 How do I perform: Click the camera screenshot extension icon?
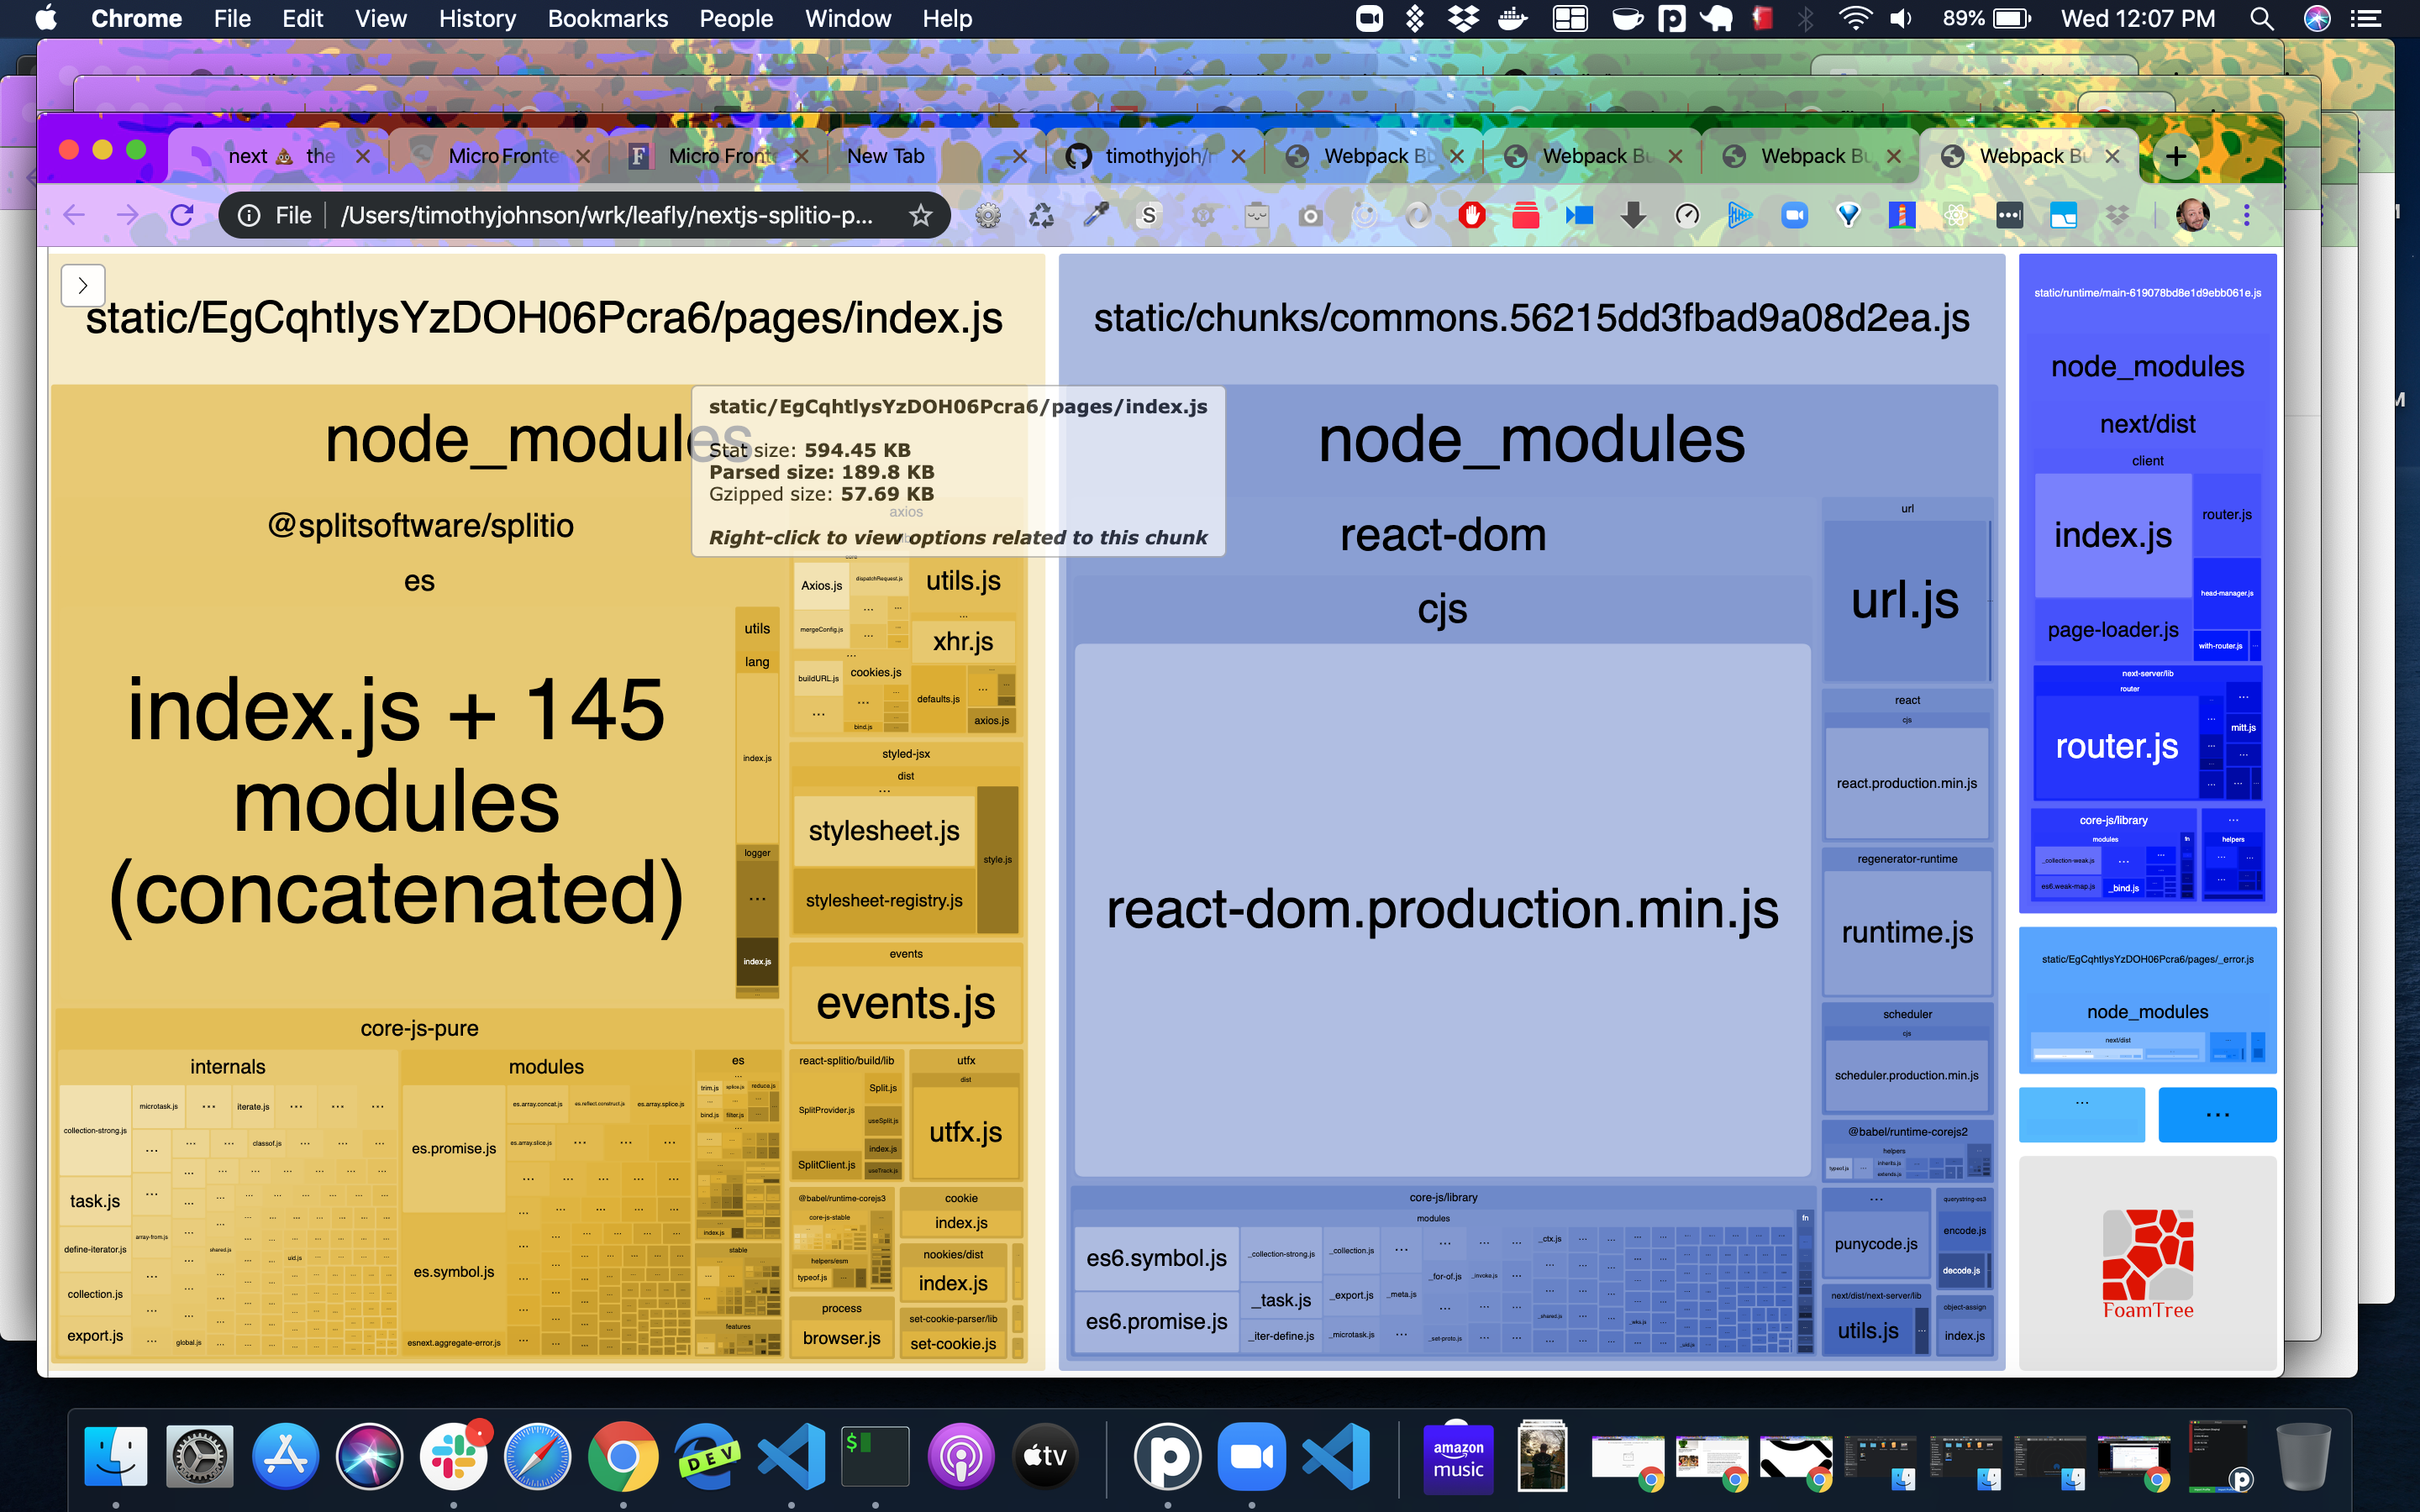[x=1310, y=215]
